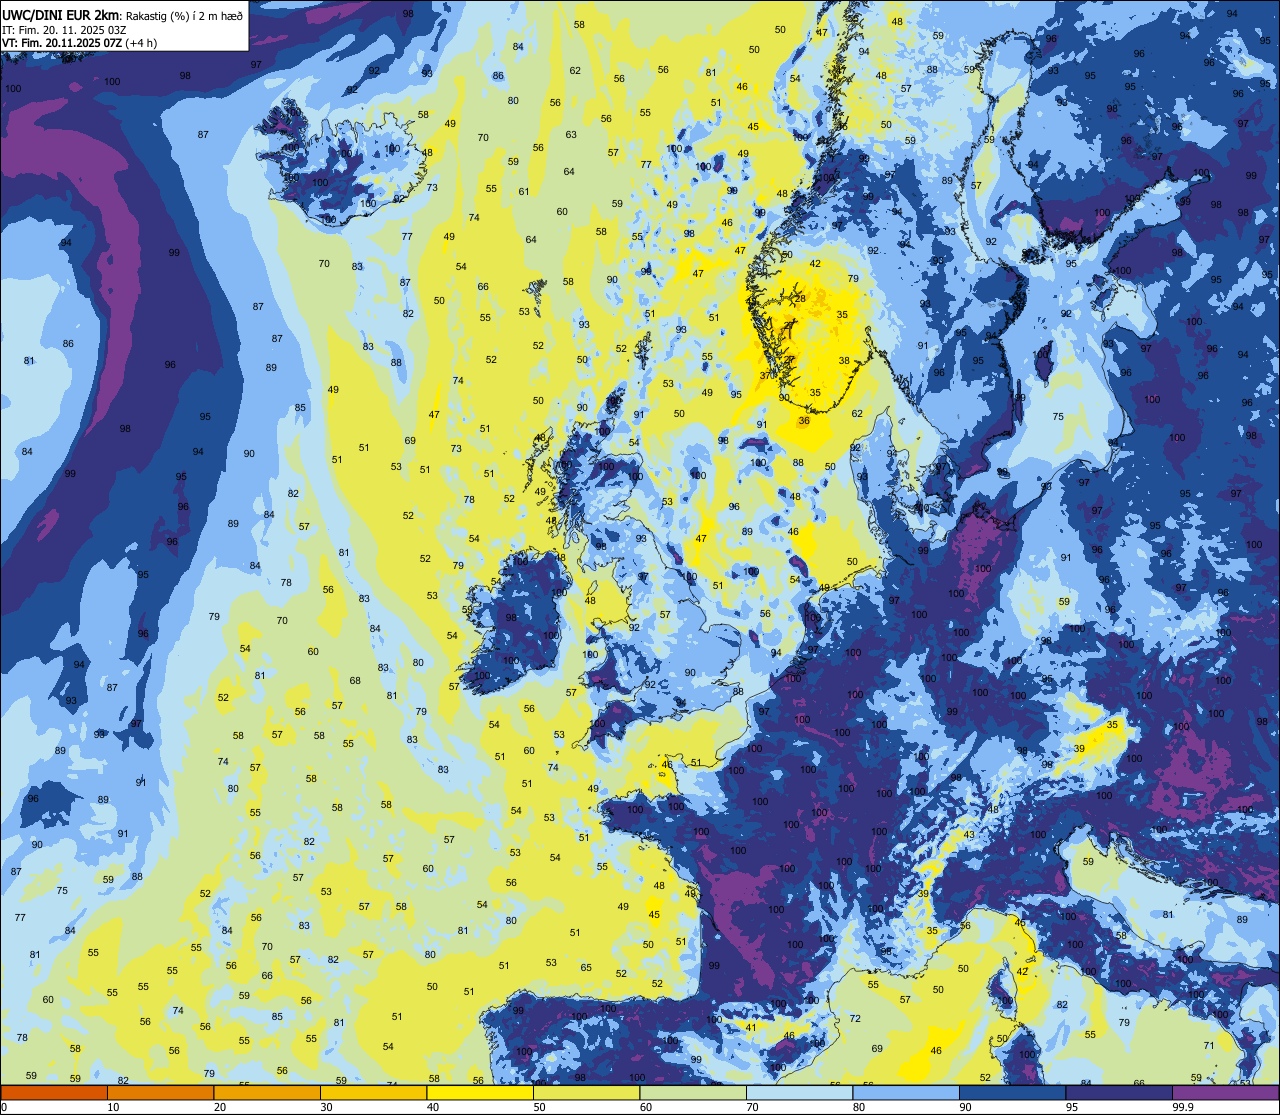Click the darkest orange 0–10 legend segment
The height and width of the screenshot is (1115, 1280).
(x=54, y=1092)
